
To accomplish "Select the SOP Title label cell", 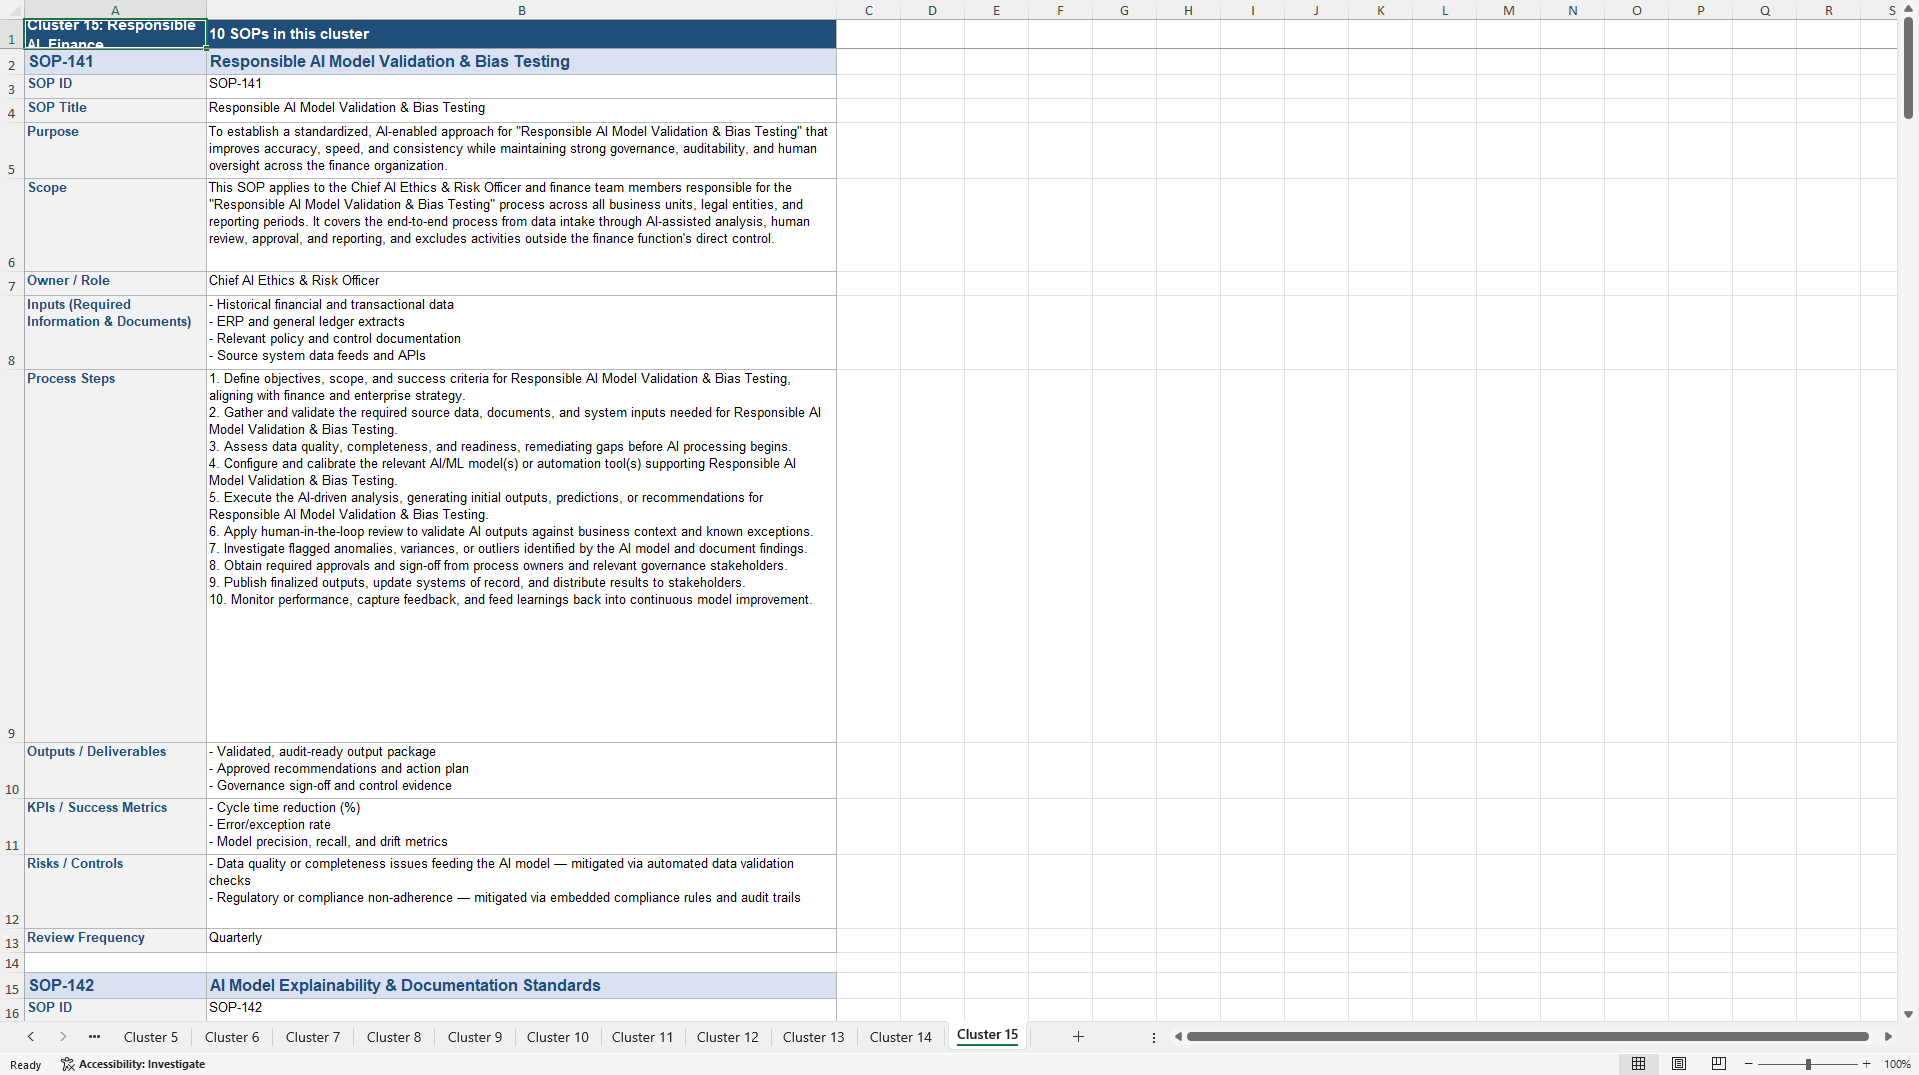I will click(115, 110).
